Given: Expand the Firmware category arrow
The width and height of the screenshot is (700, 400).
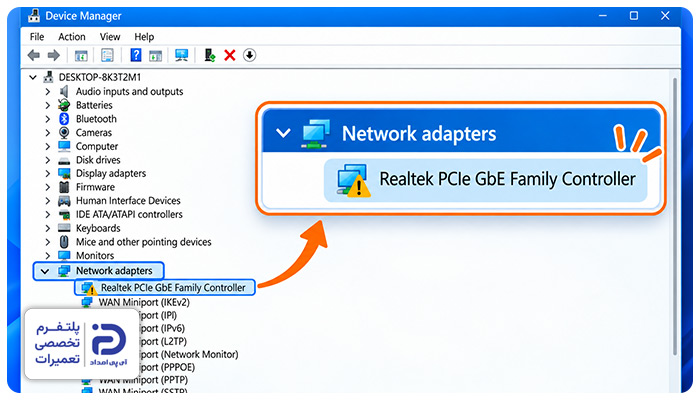Looking at the screenshot, I should (47, 187).
